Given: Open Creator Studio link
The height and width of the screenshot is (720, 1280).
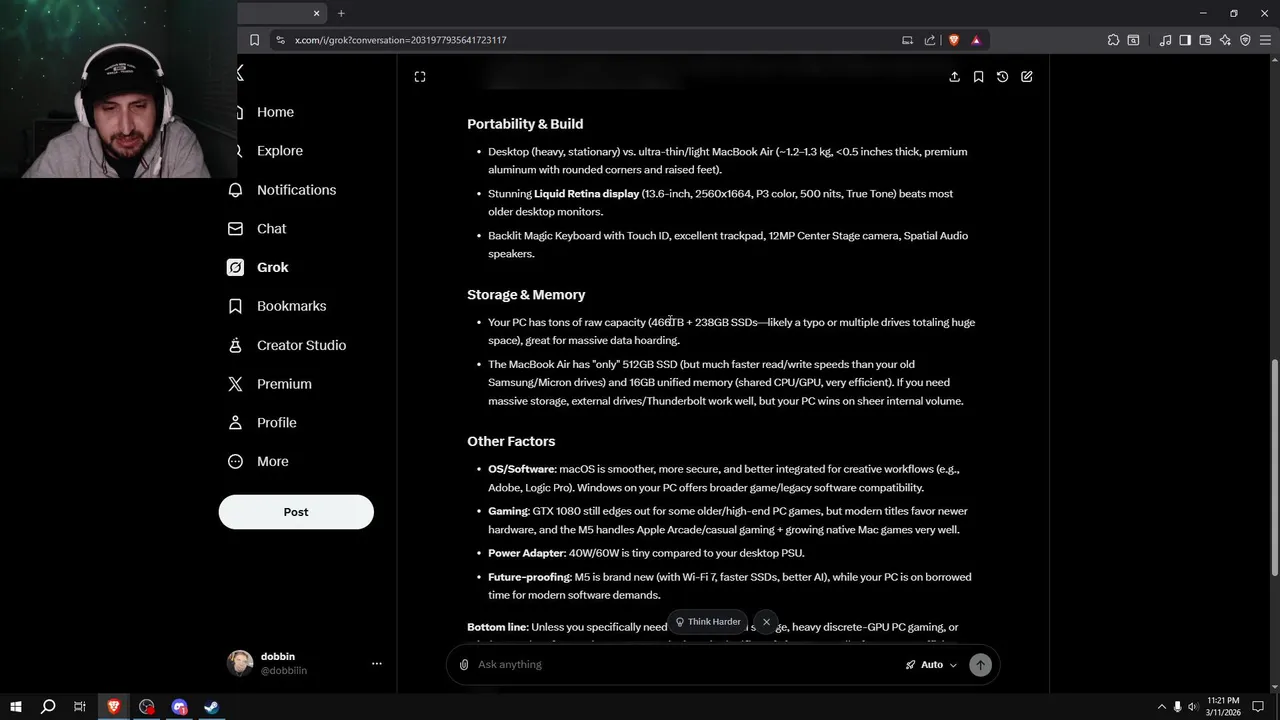Looking at the screenshot, I should click(x=301, y=345).
